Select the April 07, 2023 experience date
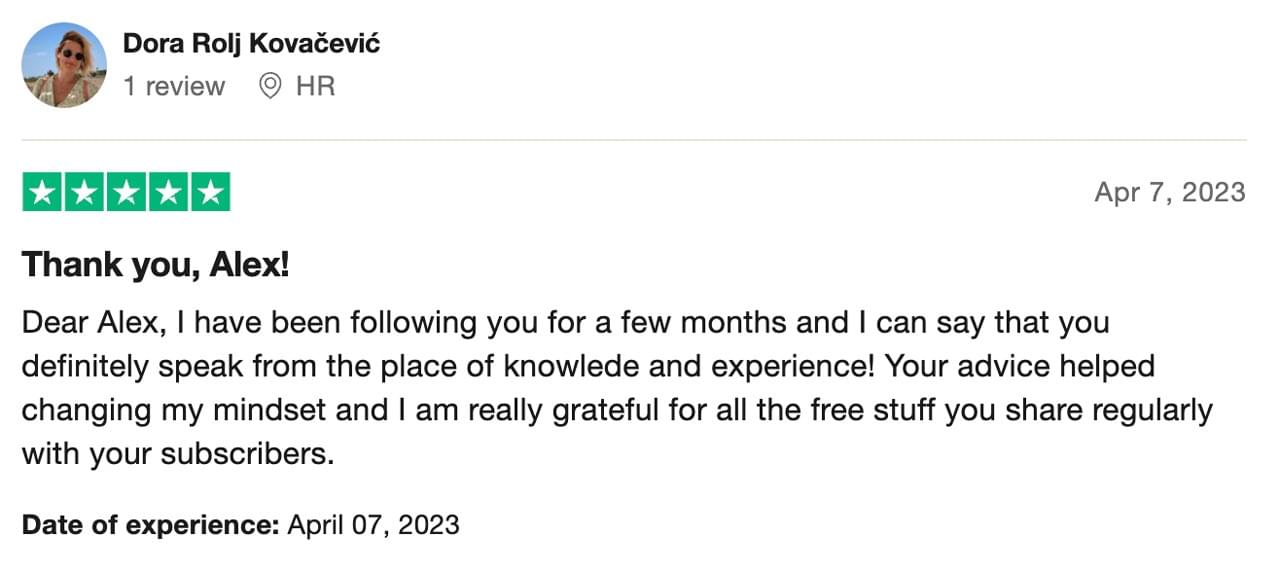The height and width of the screenshot is (572, 1280). point(374,525)
